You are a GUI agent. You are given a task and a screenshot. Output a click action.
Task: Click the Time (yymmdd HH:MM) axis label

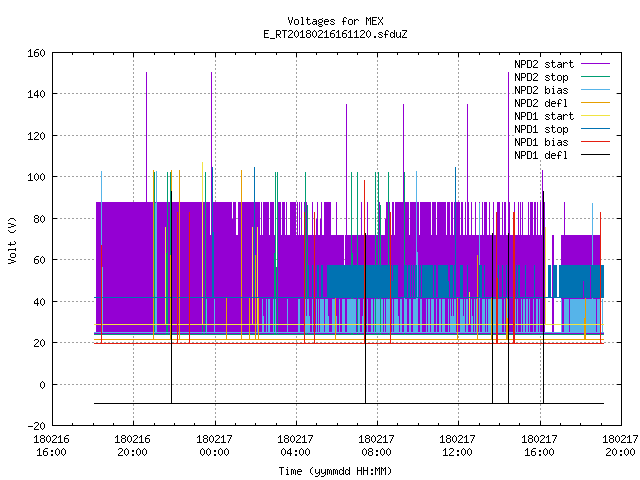point(335,471)
